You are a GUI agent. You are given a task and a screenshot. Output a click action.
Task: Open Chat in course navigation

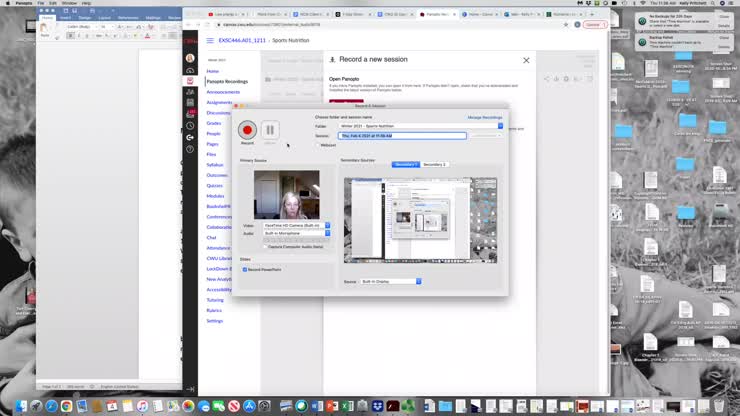tap(211, 238)
